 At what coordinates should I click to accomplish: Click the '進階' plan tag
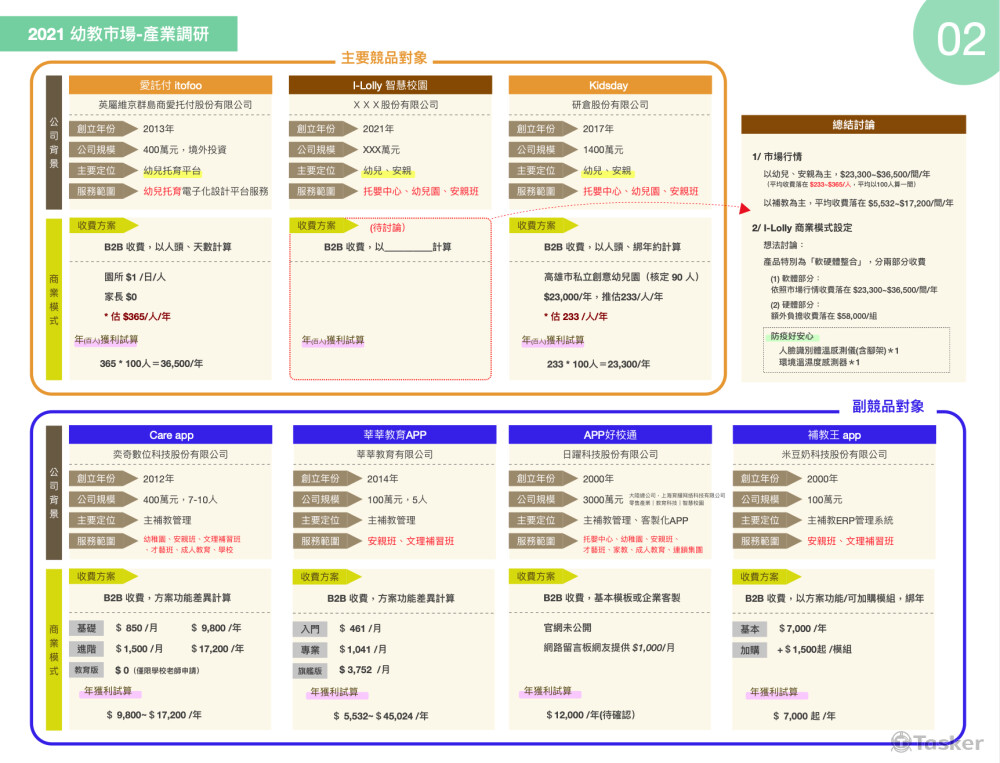pyautogui.click(x=86, y=649)
